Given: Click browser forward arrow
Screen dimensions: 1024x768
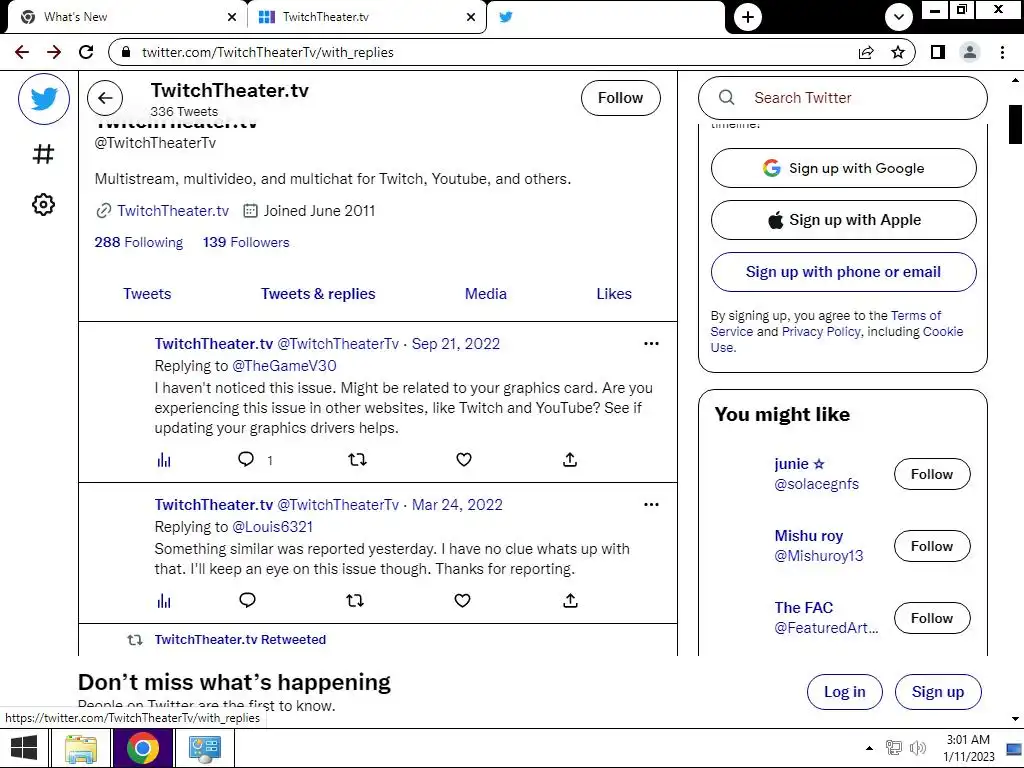Looking at the screenshot, I should 54,52.
